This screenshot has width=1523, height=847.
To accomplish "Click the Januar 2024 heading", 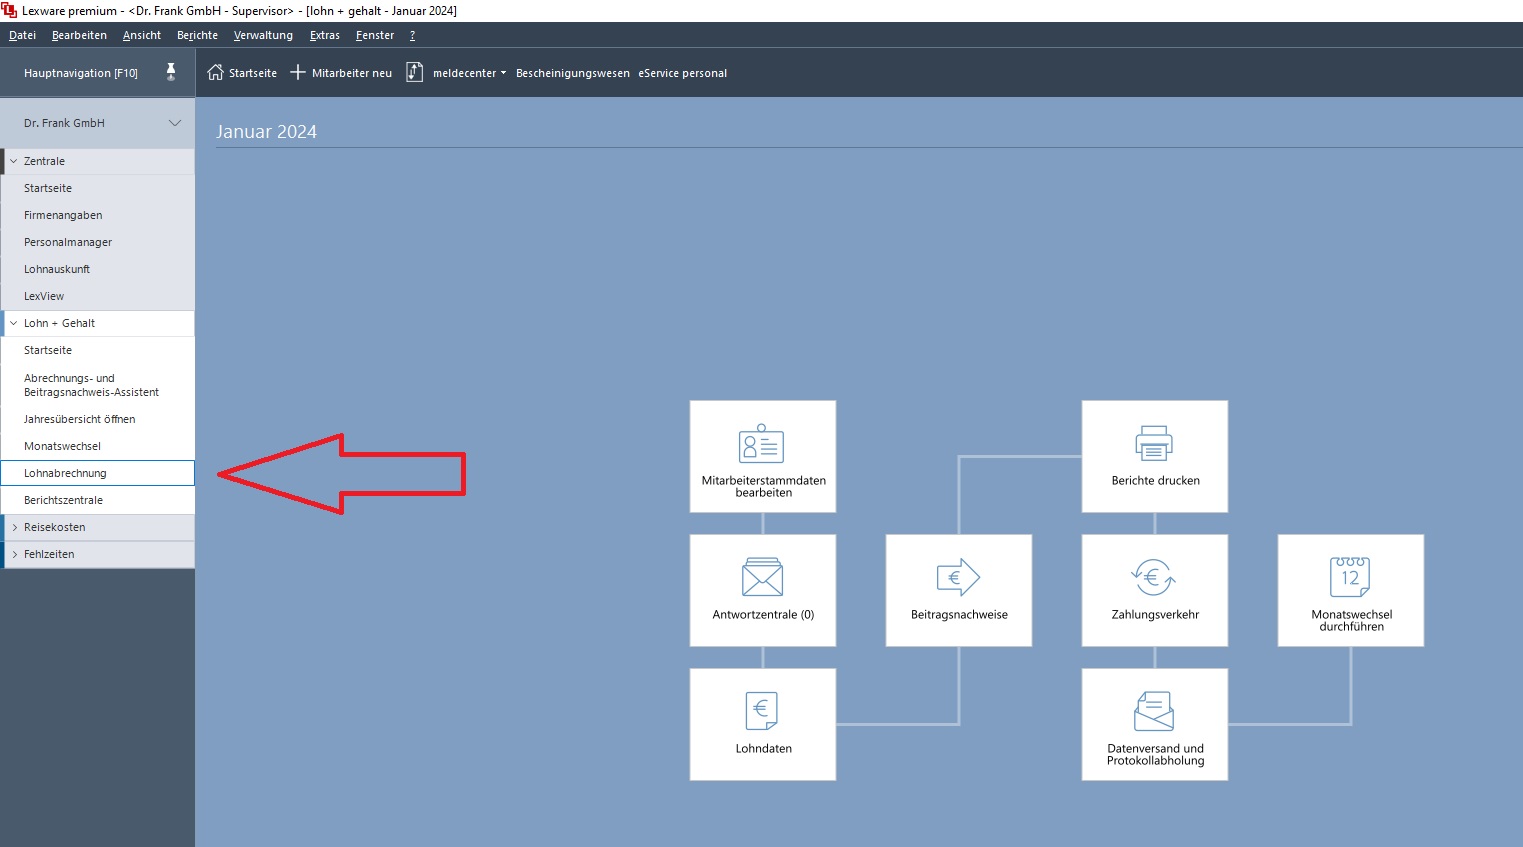I will coord(266,132).
